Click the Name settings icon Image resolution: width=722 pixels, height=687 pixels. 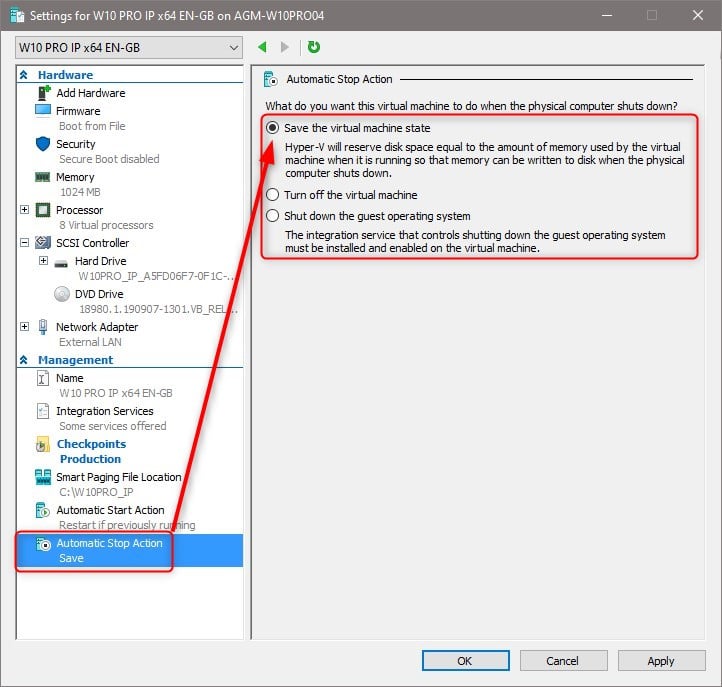(42, 378)
